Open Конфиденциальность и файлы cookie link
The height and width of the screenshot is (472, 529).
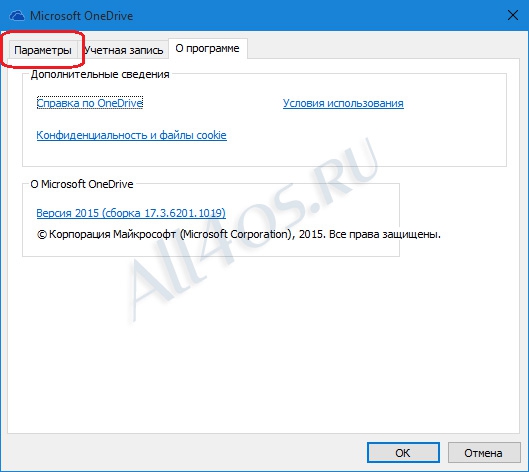point(132,135)
